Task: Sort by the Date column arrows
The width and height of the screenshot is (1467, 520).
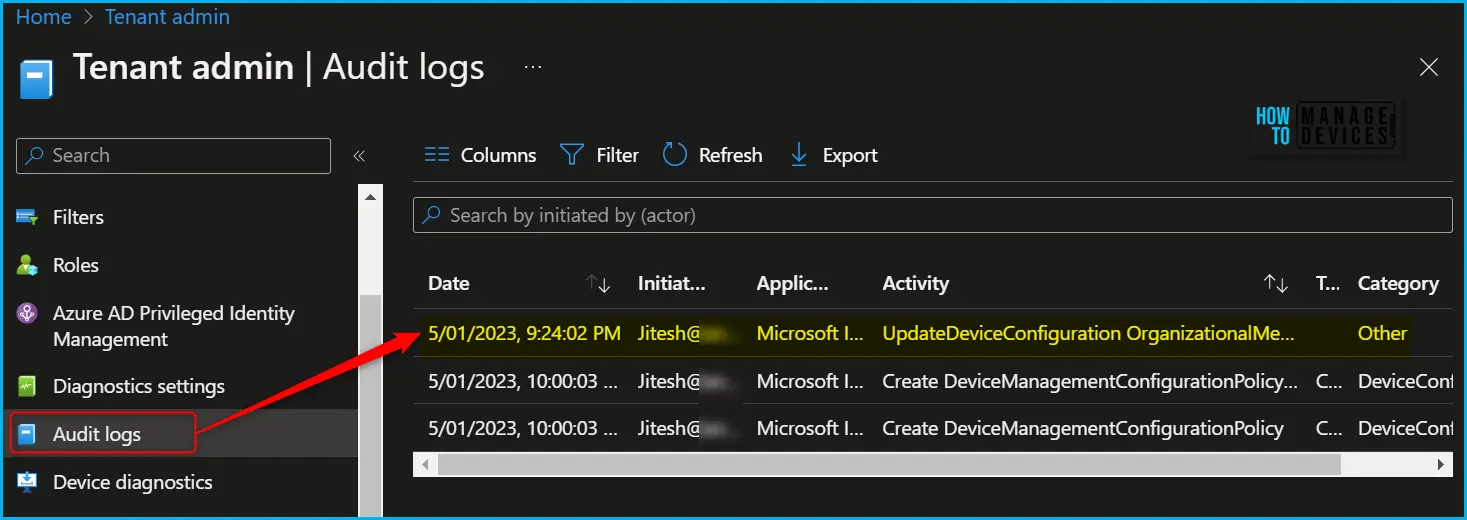Action: (x=598, y=284)
